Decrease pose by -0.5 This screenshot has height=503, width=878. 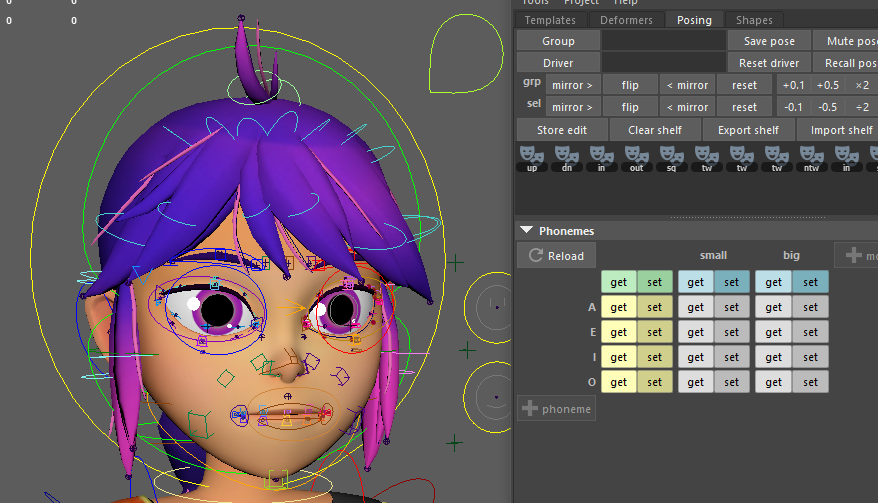[828, 107]
